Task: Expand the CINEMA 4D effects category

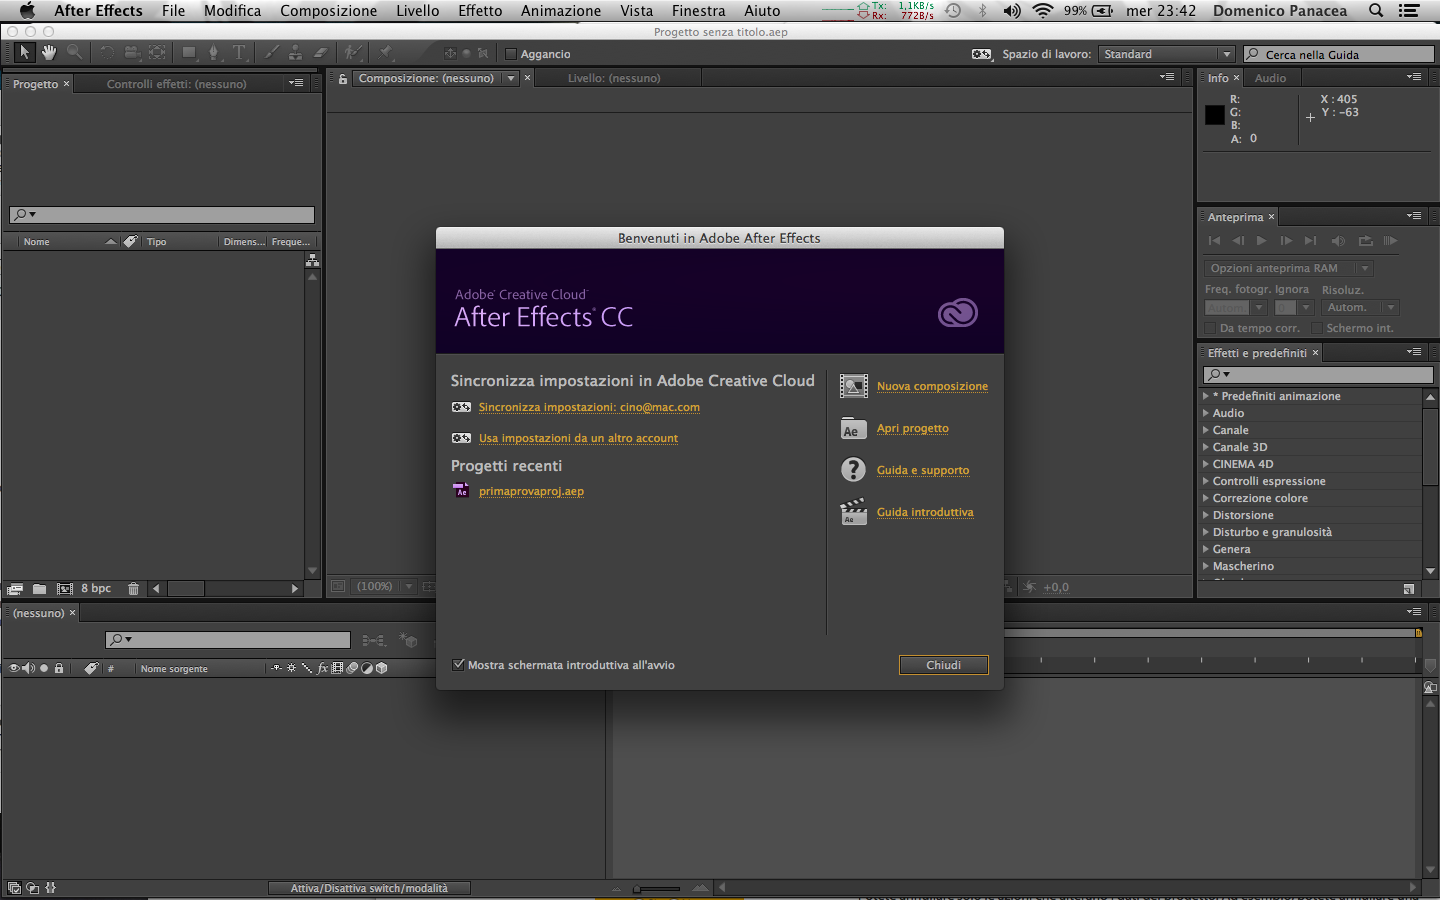Action: point(1206,464)
